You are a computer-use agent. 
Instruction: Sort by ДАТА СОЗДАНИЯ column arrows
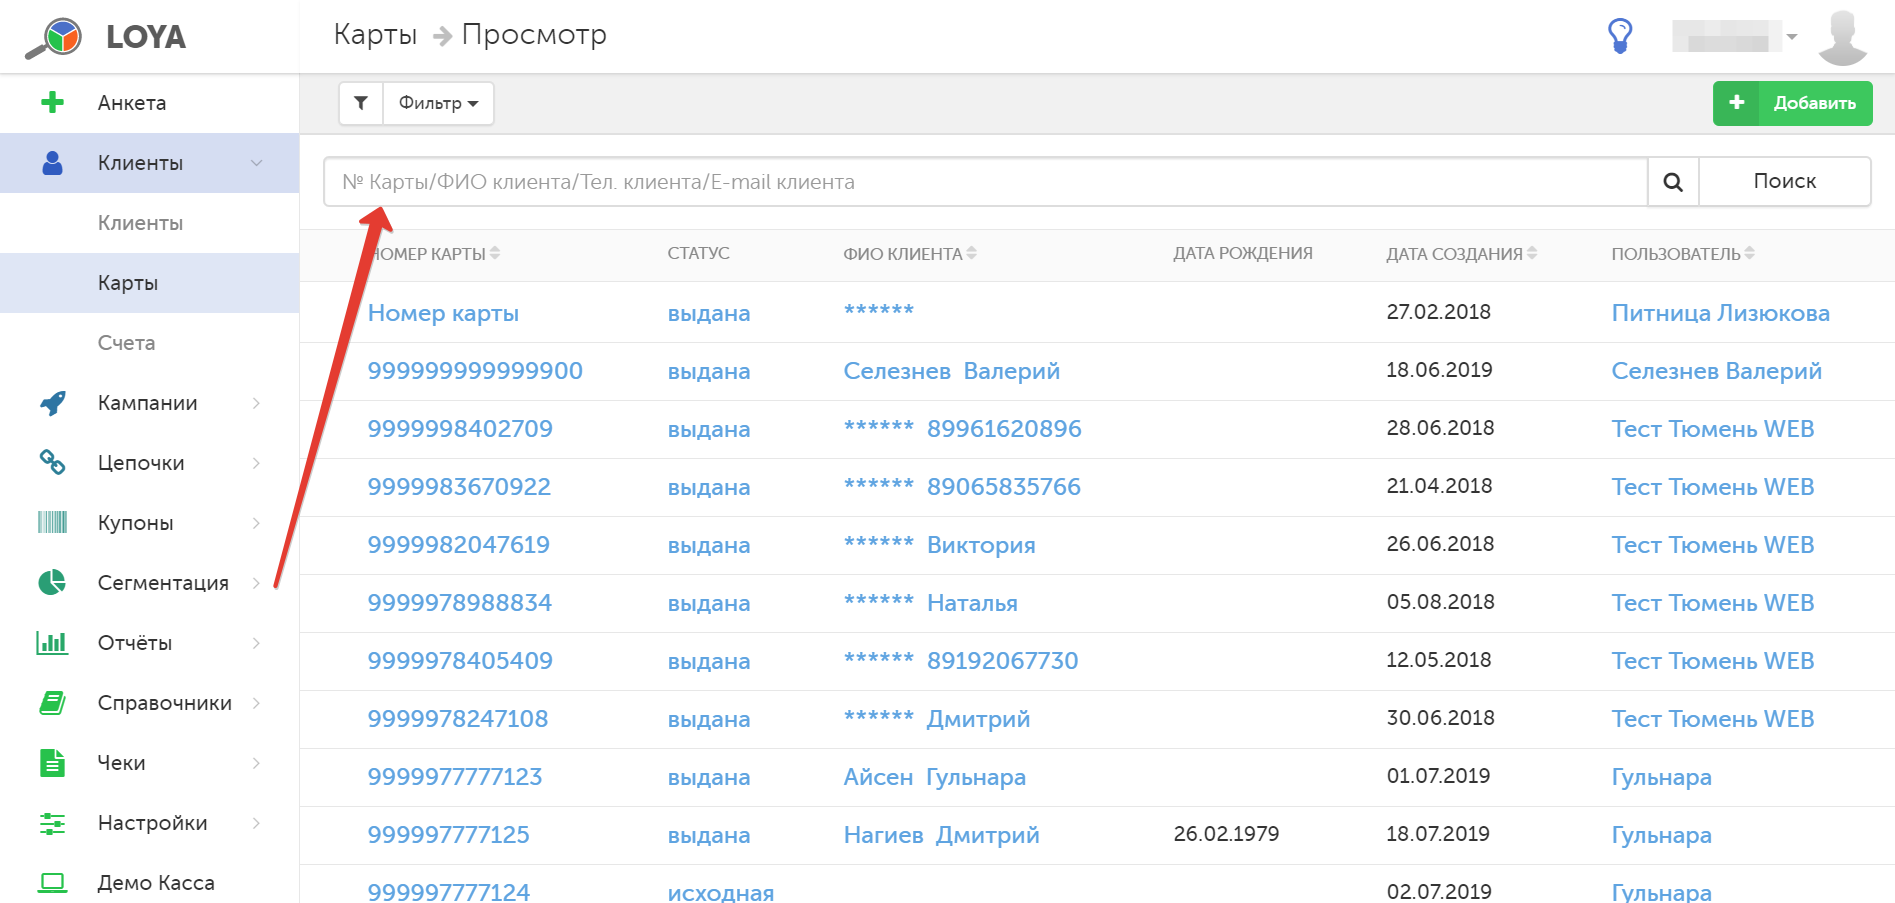click(x=1532, y=254)
